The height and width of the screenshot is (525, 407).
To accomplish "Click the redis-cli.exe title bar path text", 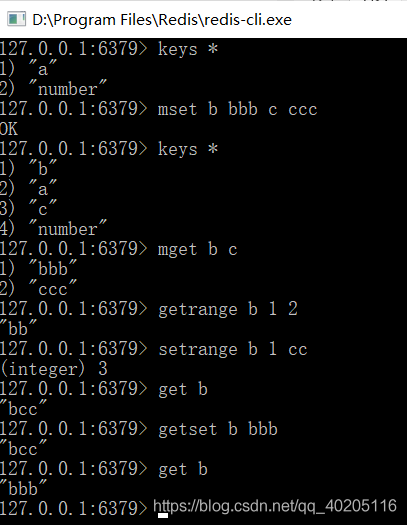I will pos(162,20).
